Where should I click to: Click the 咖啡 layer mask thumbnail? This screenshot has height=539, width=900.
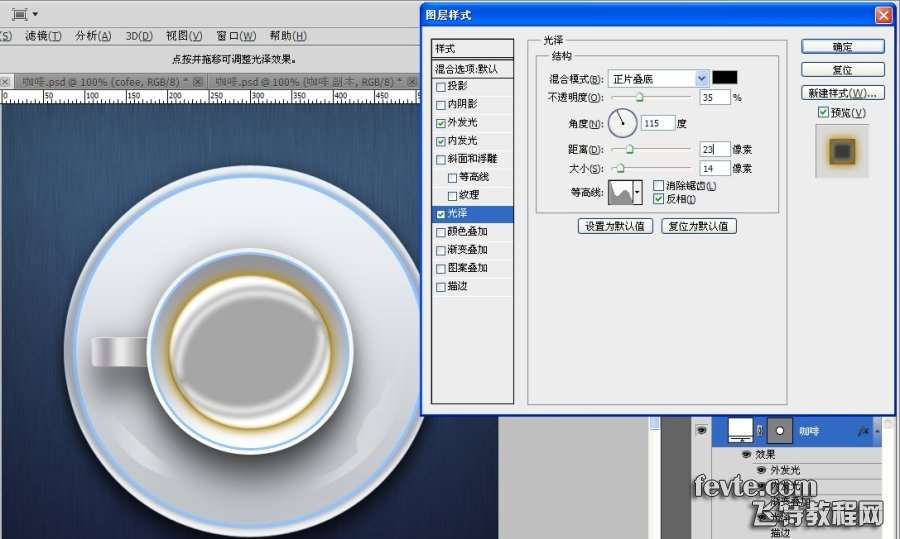pos(779,431)
